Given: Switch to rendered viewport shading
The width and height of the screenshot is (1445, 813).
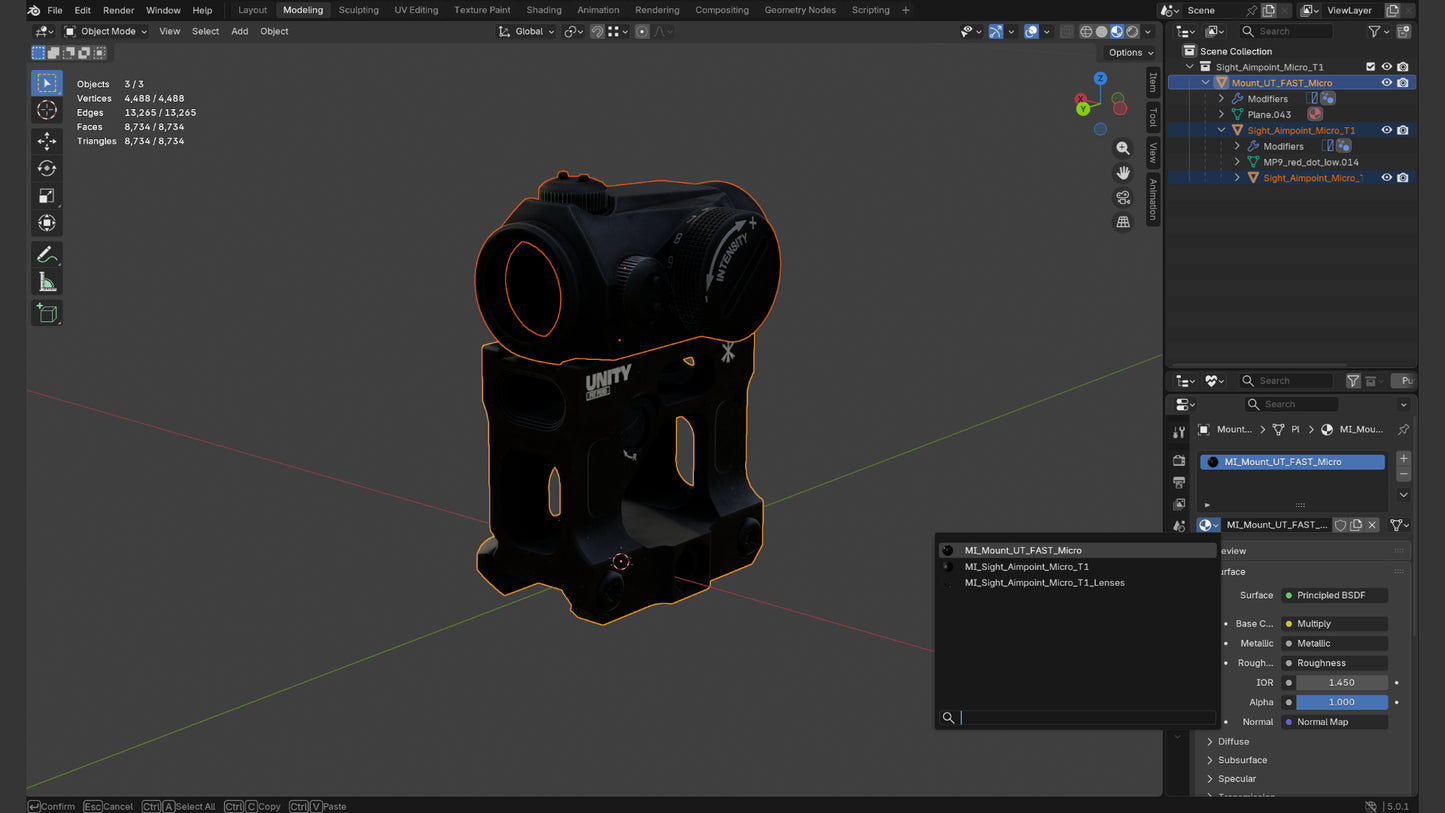Looking at the screenshot, I should (1132, 31).
